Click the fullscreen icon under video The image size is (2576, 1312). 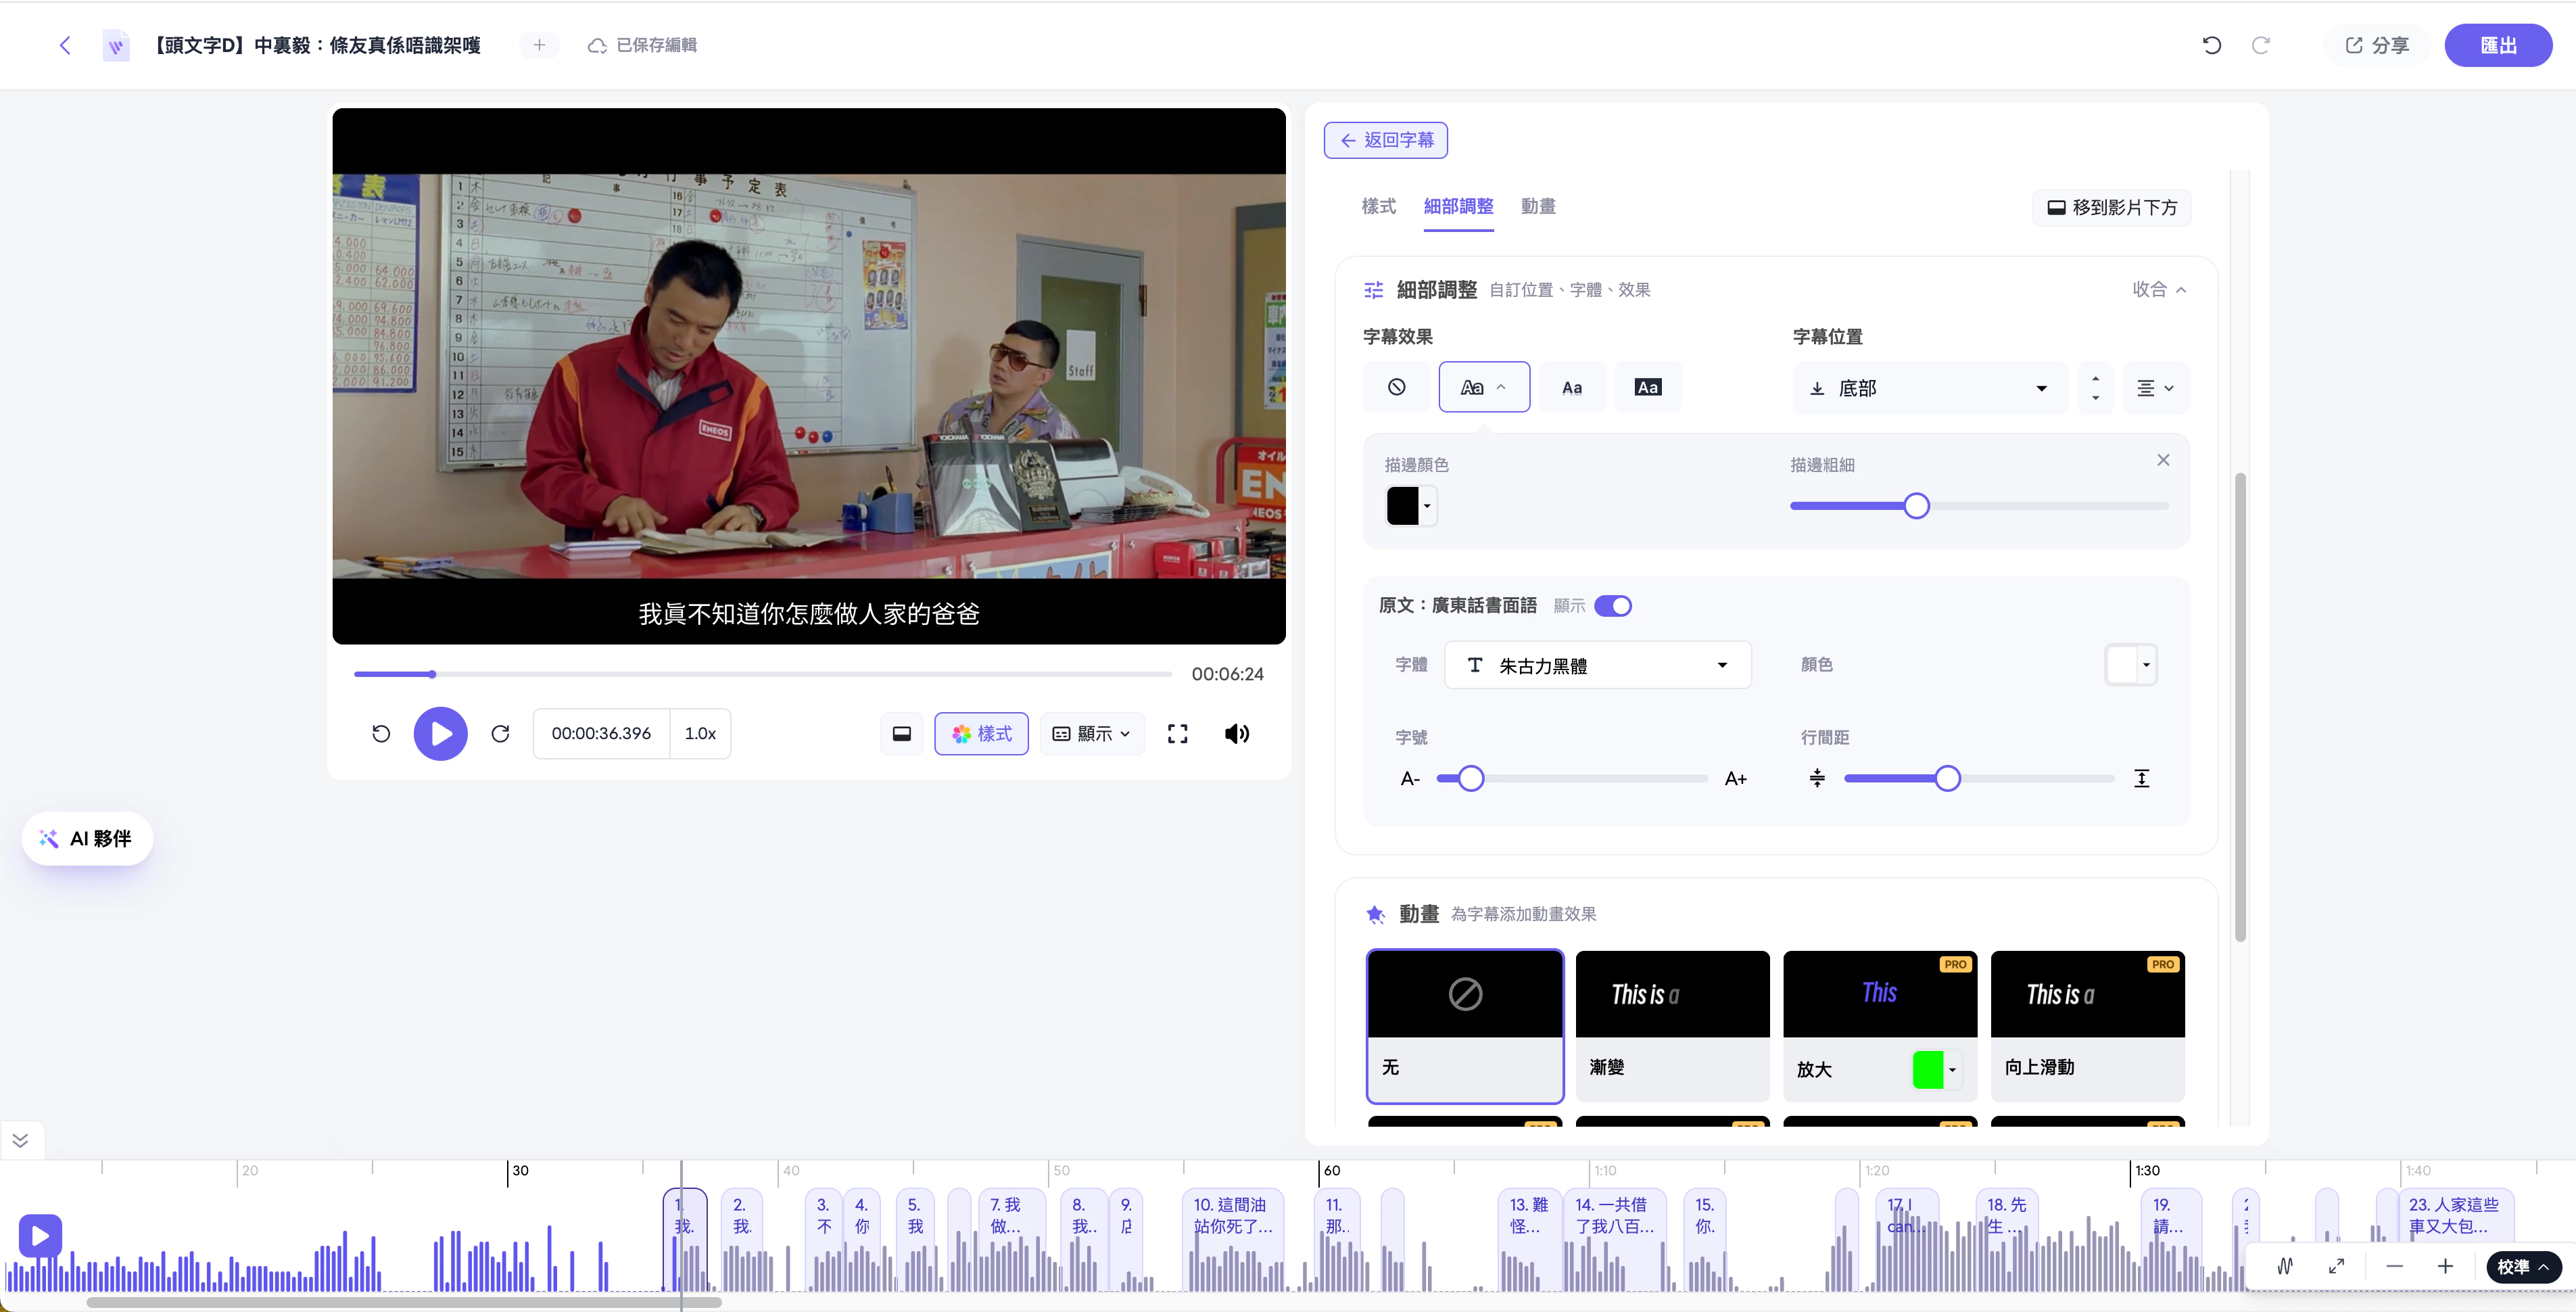click(x=1177, y=733)
